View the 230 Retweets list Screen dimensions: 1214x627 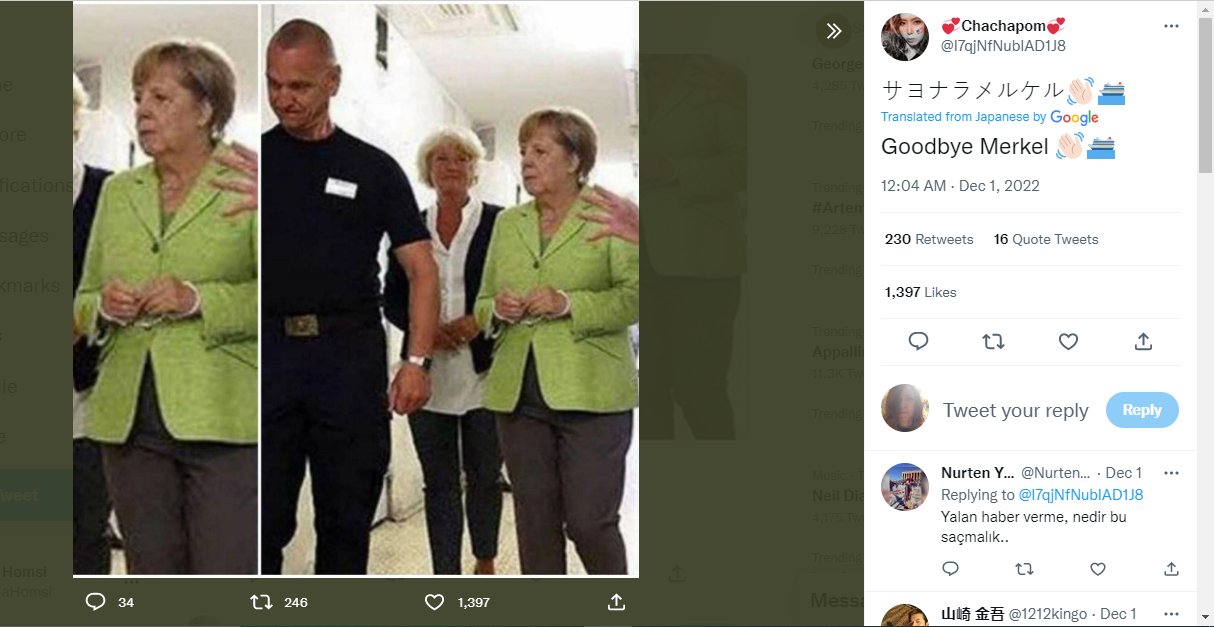click(x=929, y=239)
